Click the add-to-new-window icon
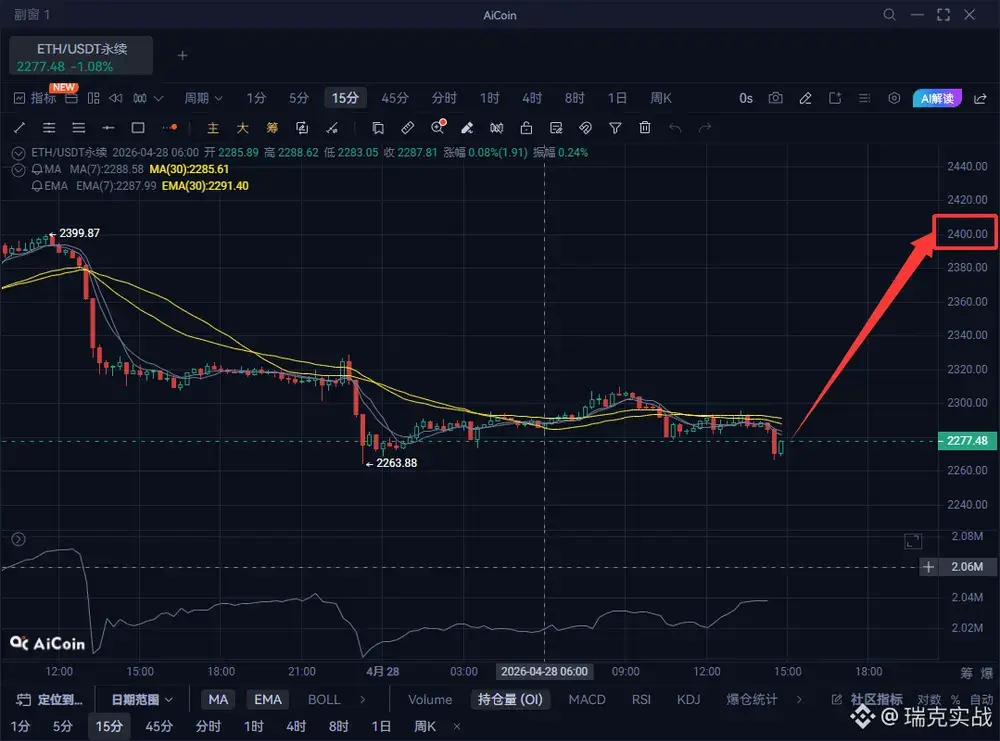1000x741 pixels. coord(835,98)
